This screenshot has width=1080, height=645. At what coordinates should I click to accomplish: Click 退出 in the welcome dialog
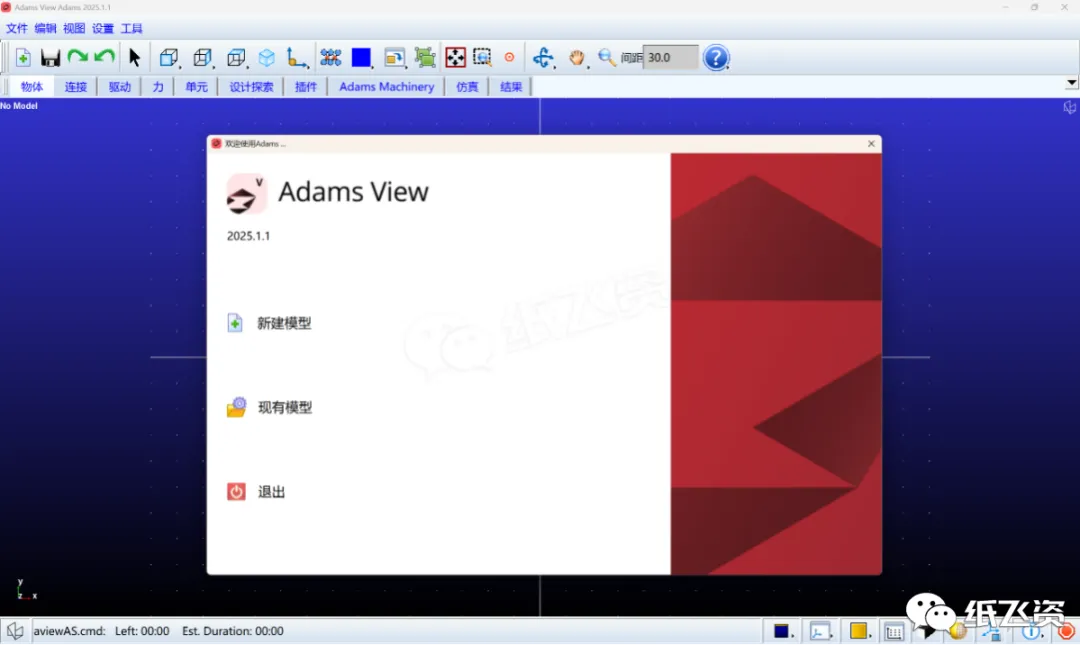[271, 492]
